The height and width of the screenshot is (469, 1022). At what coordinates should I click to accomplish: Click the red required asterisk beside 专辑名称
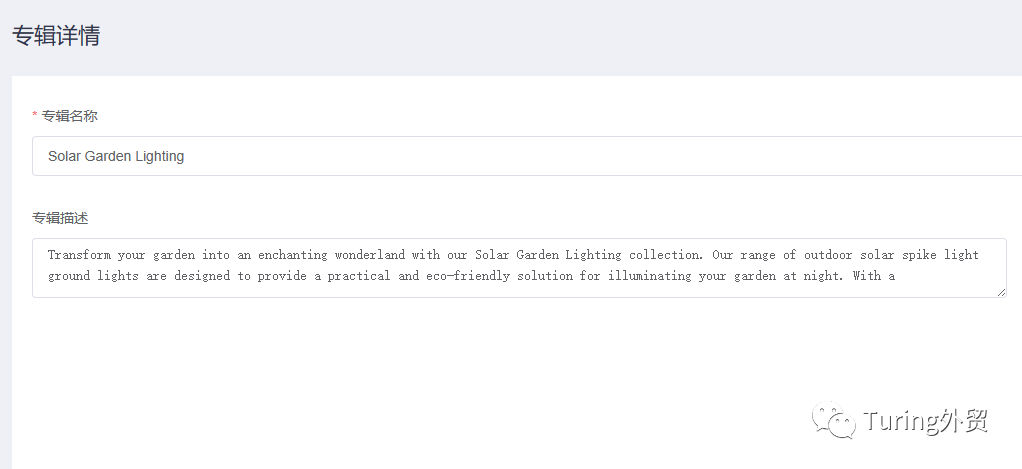click(35, 116)
